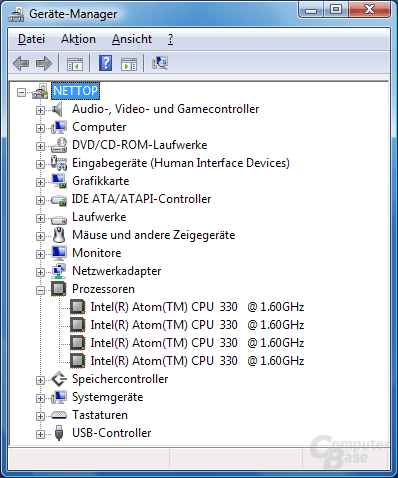Viewport: 398px width, 478px height.
Task: Open Help via the question mark toolbar icon
Action: pyautogui.click(x=106, y=63)
